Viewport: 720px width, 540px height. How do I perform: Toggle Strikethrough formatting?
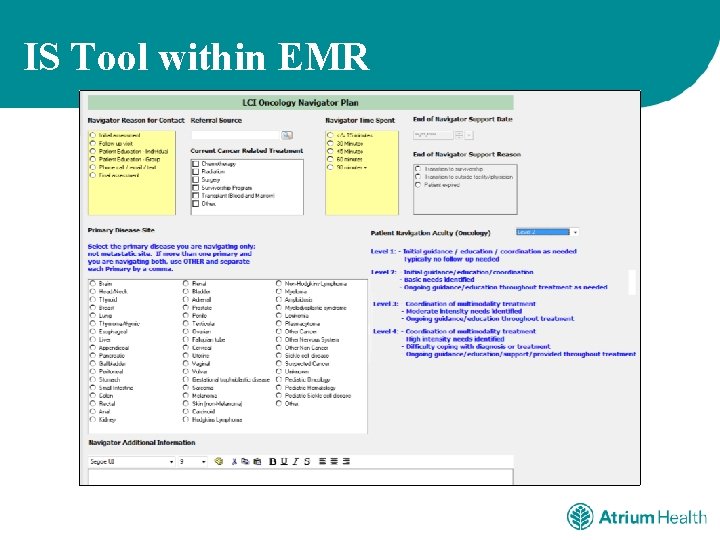[x=307, y=461]
